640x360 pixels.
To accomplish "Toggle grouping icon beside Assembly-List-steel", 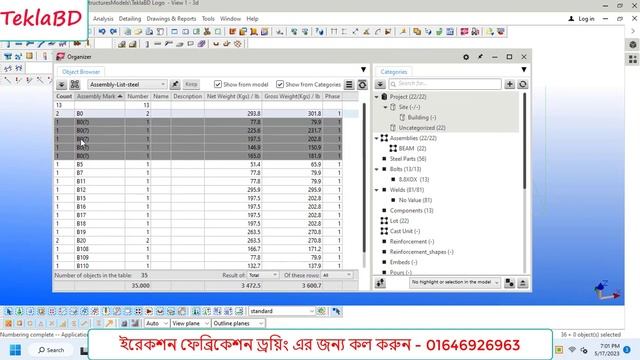I will pos(75,84).
